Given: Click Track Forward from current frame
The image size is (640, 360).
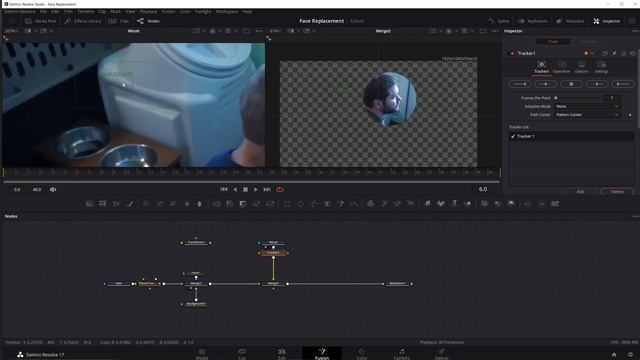Looking at the screenshot, I should (597, 84).
